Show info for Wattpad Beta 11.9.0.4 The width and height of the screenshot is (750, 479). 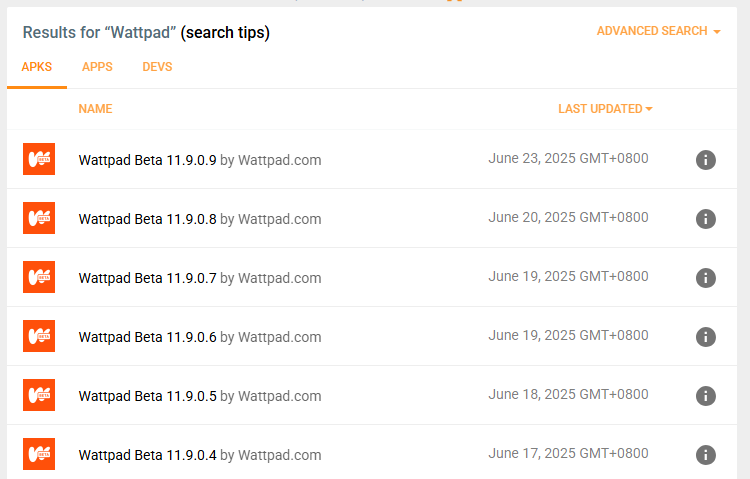coord(705,455)
